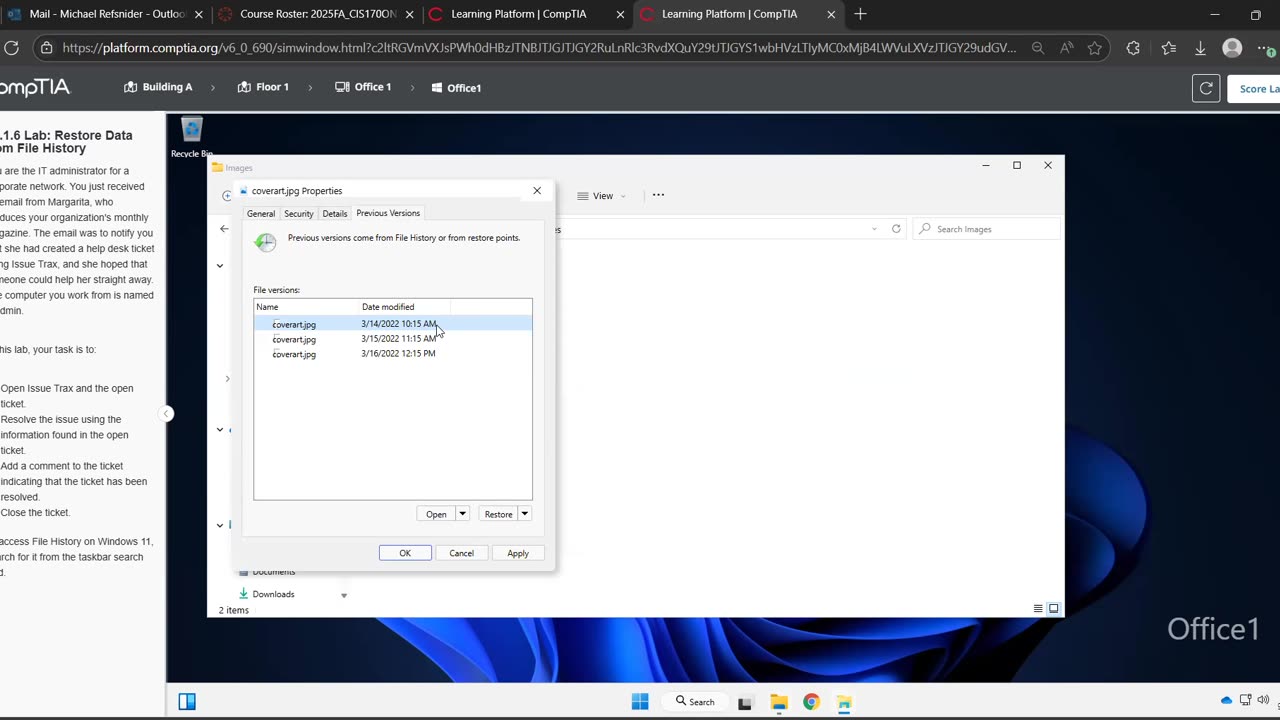Open the View menu in Images window
This screenshot has height=720, width=1280.
pyautogui.click(x=601, y=196)
